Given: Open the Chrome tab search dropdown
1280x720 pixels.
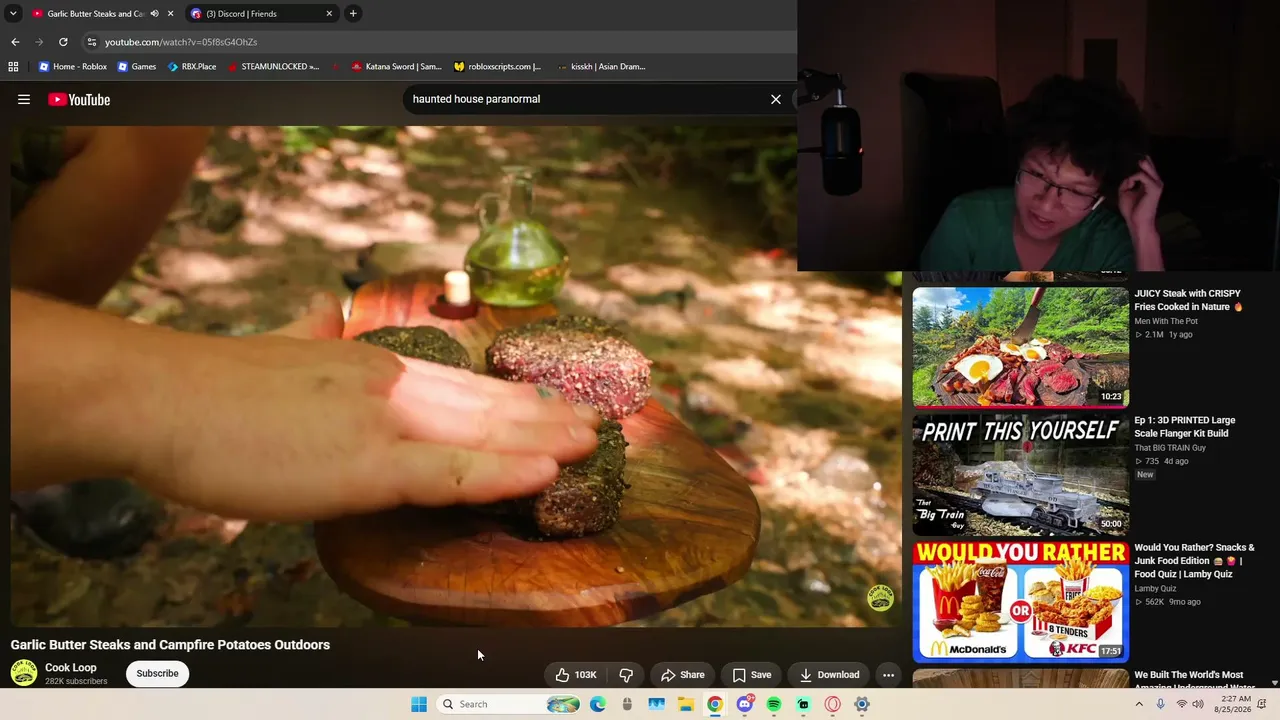Looking at the screenshot, I should (13, 14).
